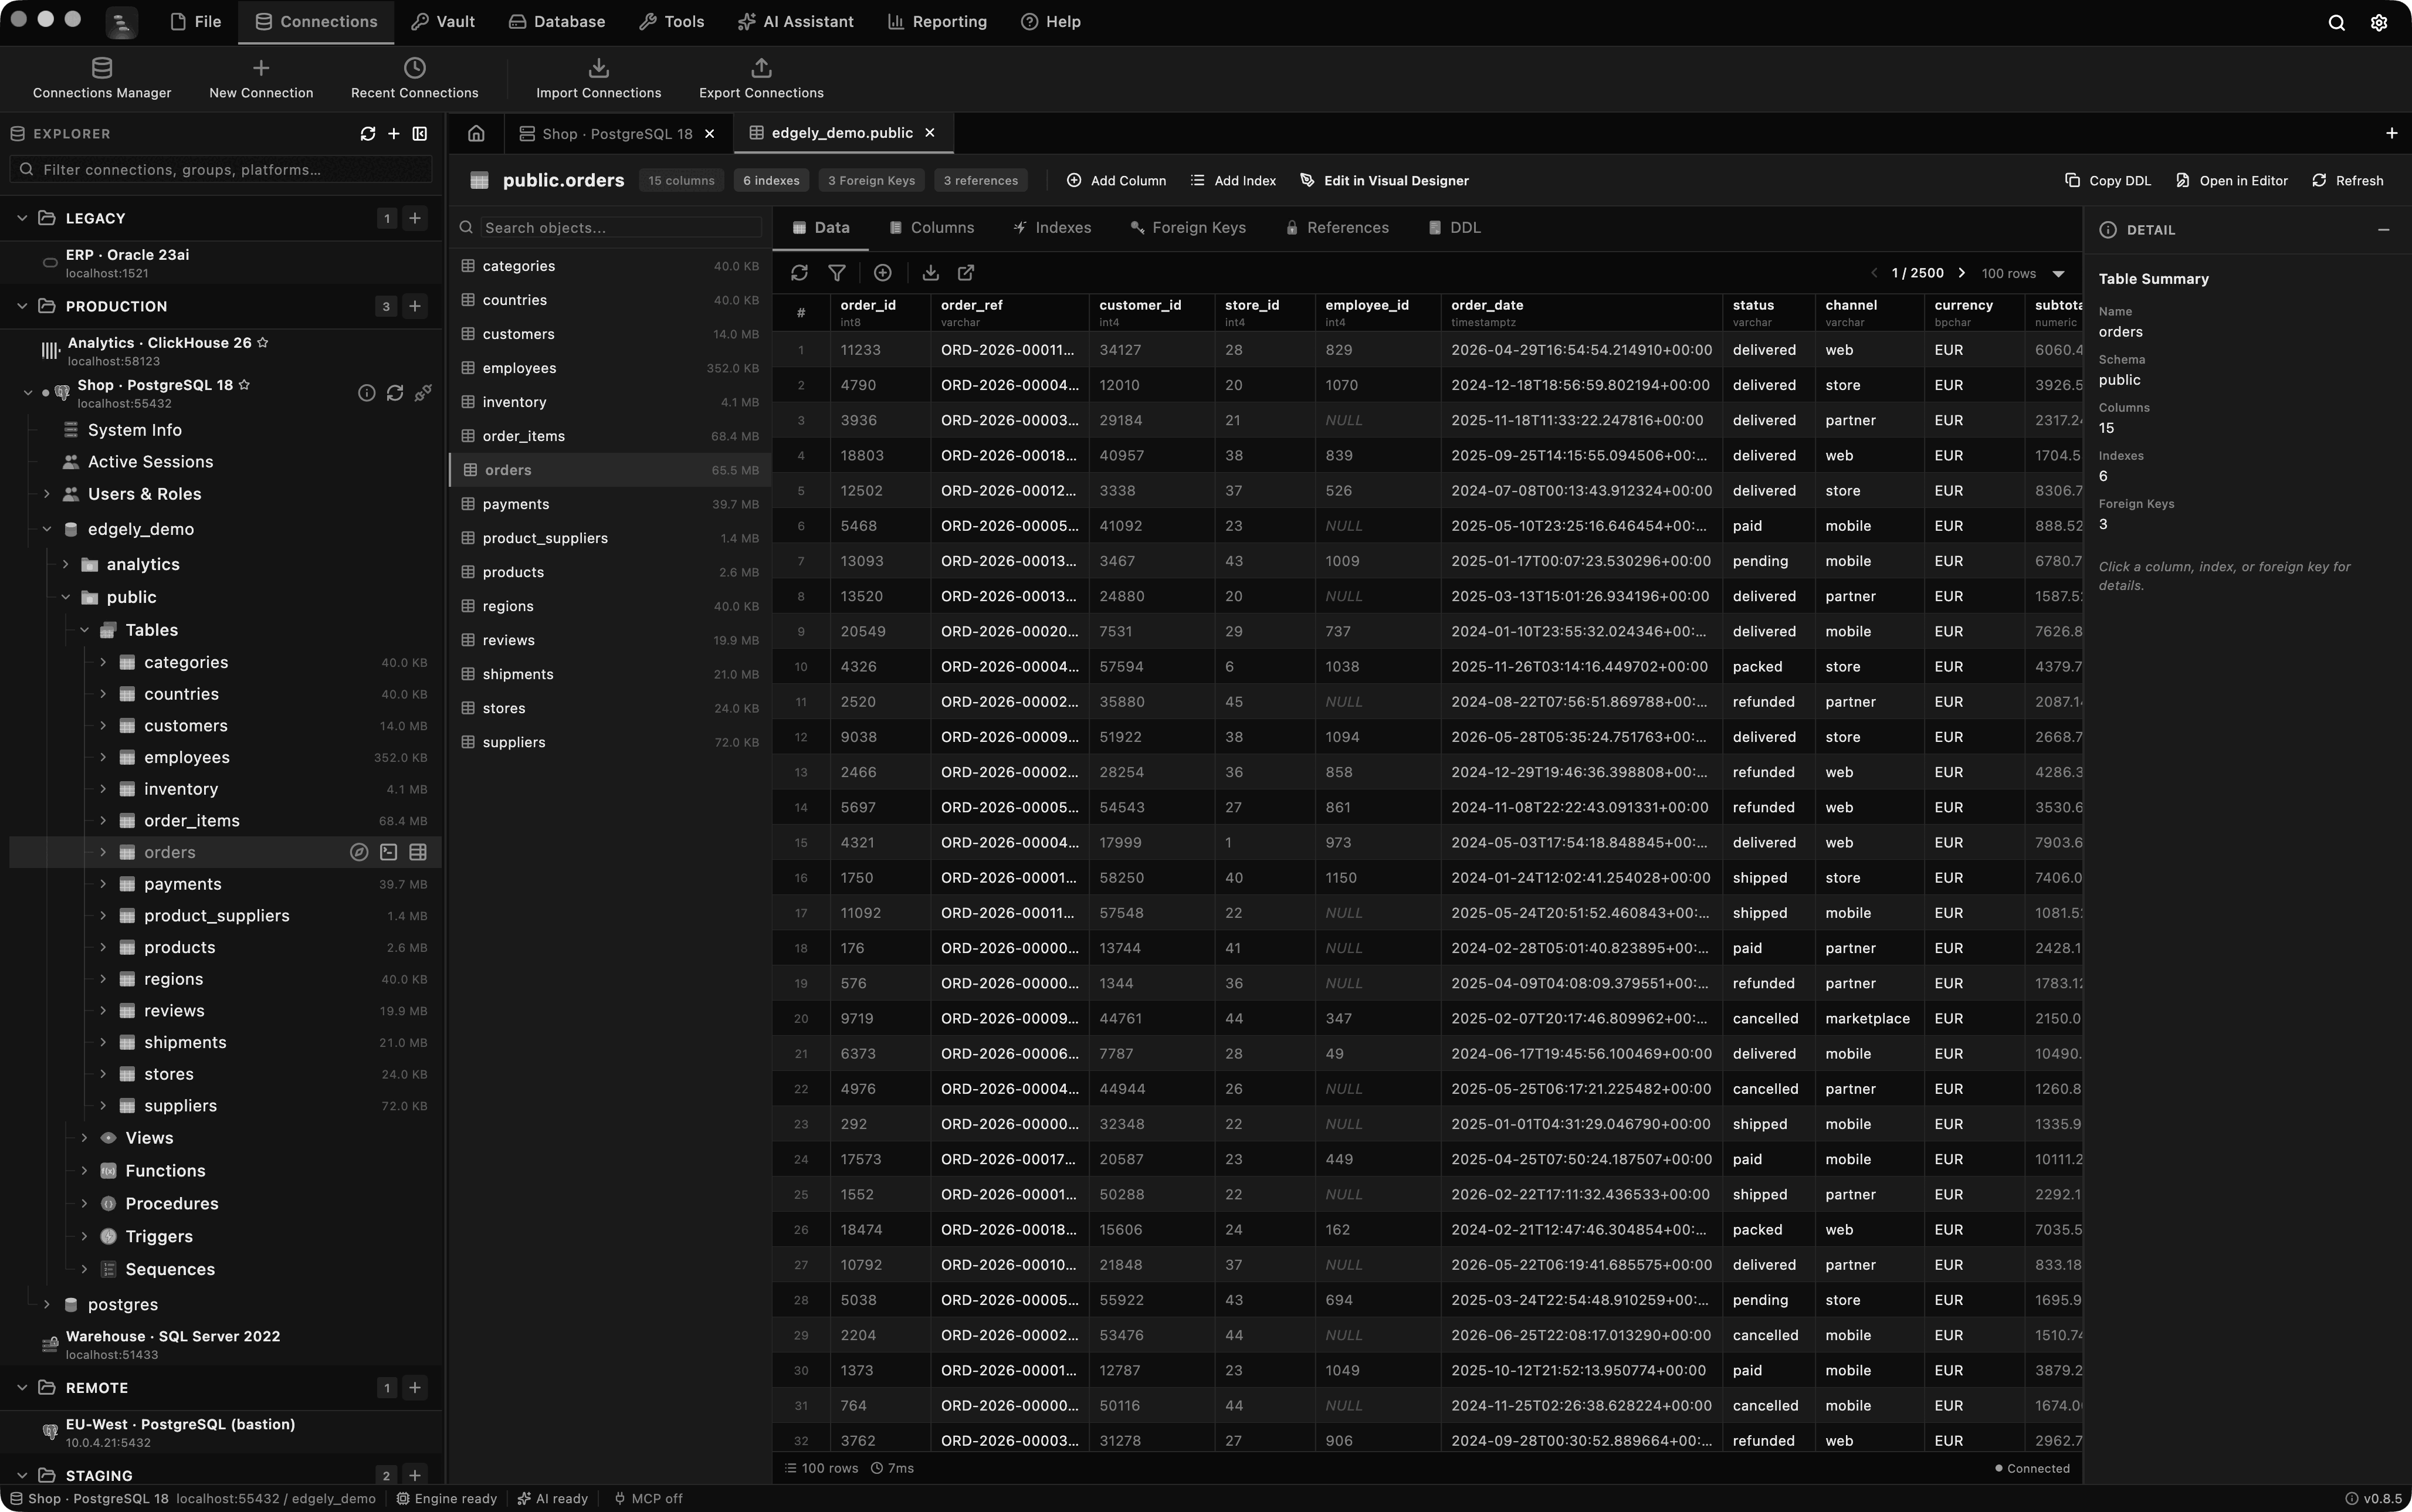Click Edit in Visual Designer
Screen dimensions: 2412x1512
click(1384, 181)
